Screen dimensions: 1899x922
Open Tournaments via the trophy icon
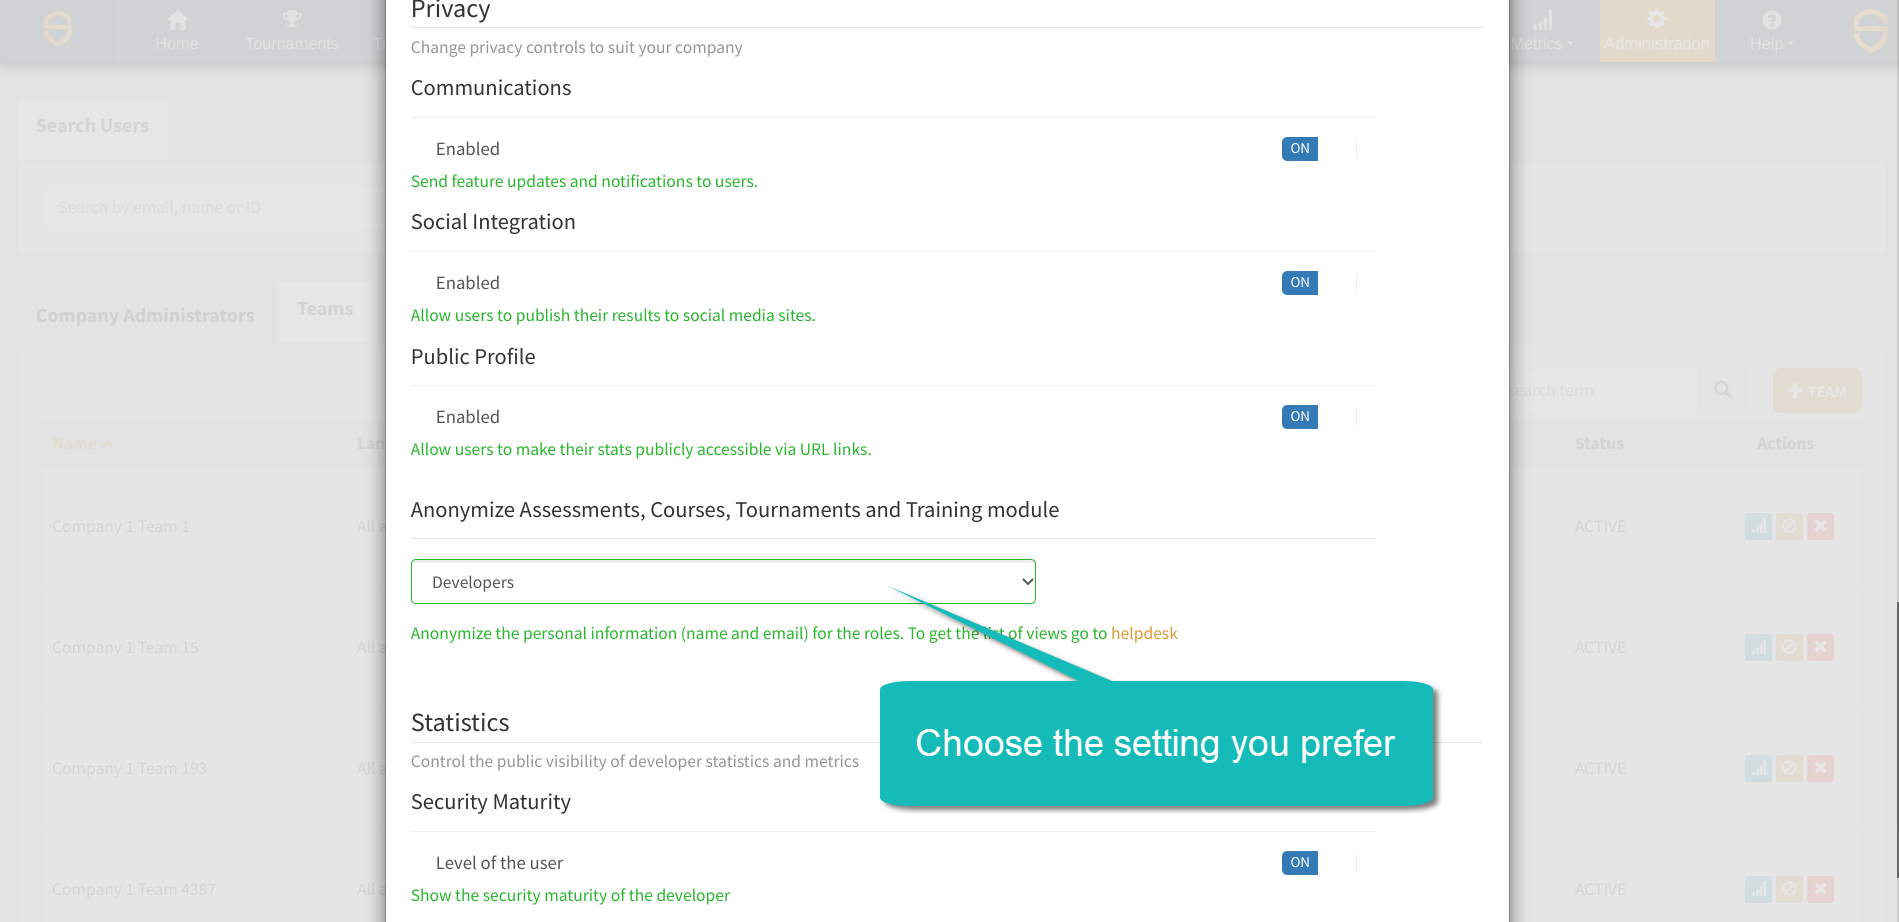(291, 20)
